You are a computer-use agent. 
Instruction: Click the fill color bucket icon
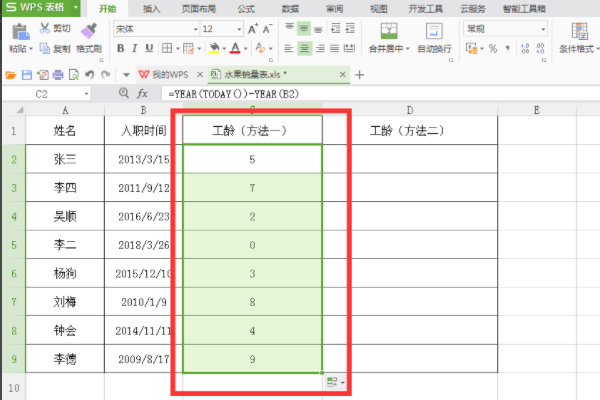214,48
